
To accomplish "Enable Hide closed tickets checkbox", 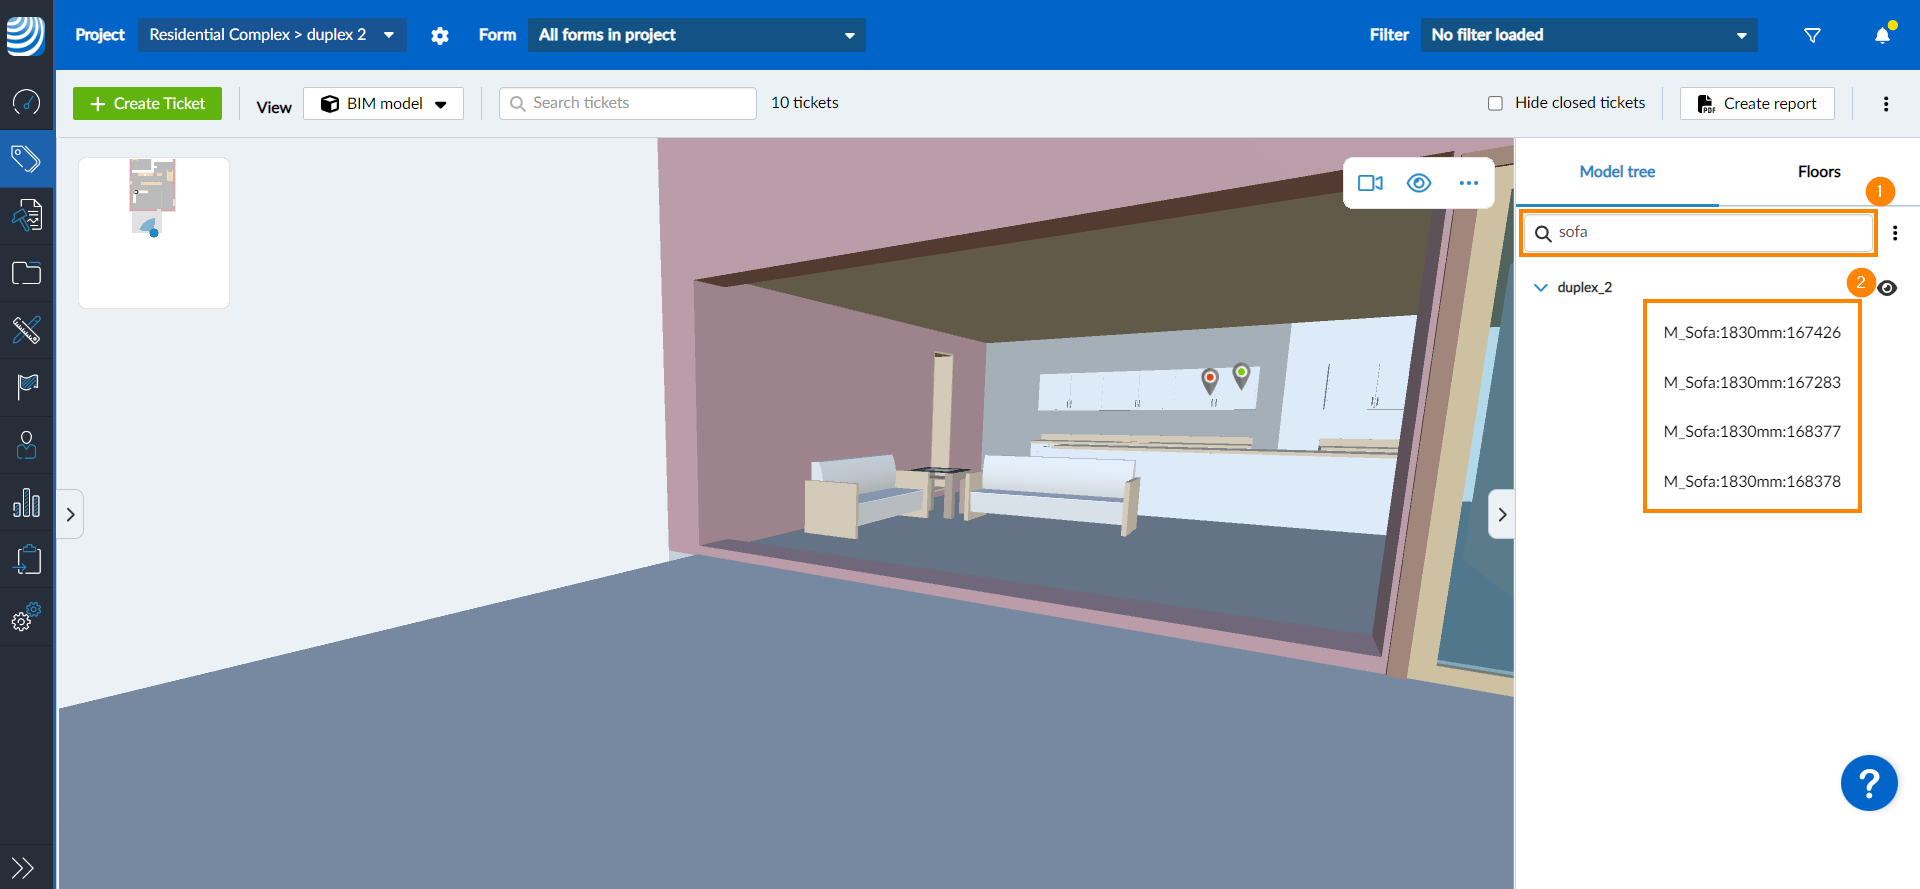I will [1495, 103].
